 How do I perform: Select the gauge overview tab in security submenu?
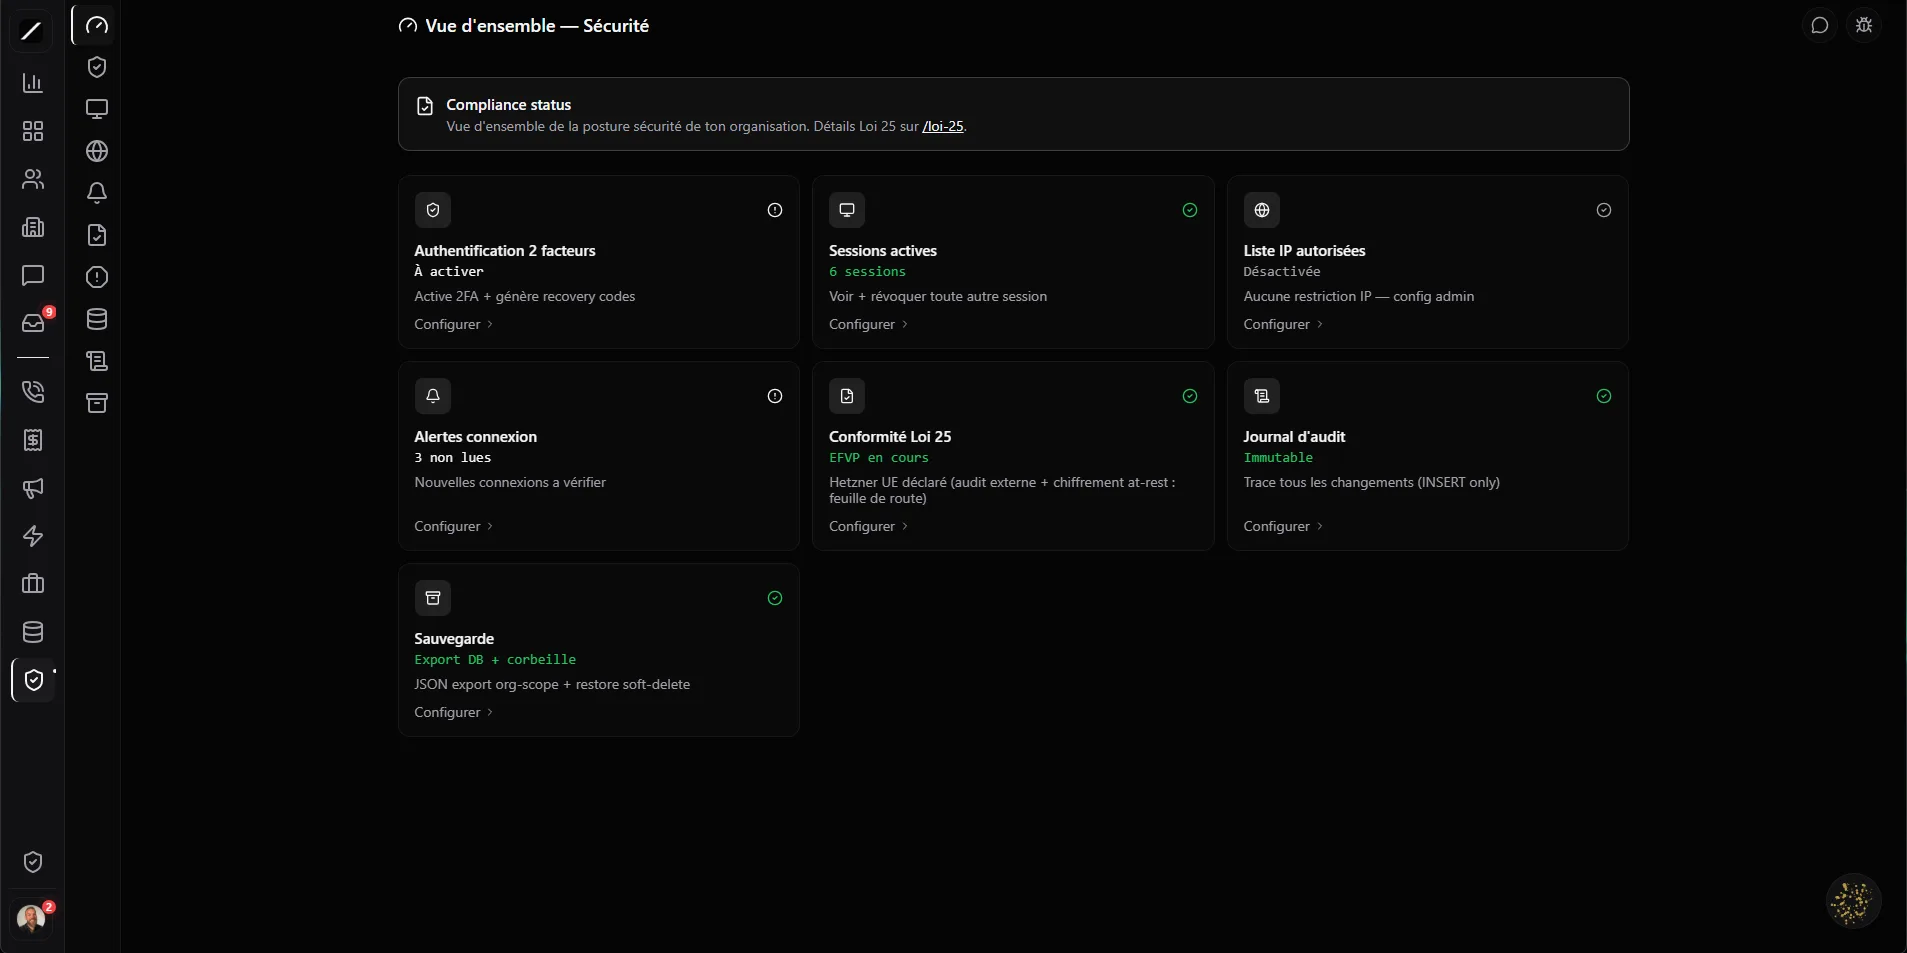coord(97,25)
